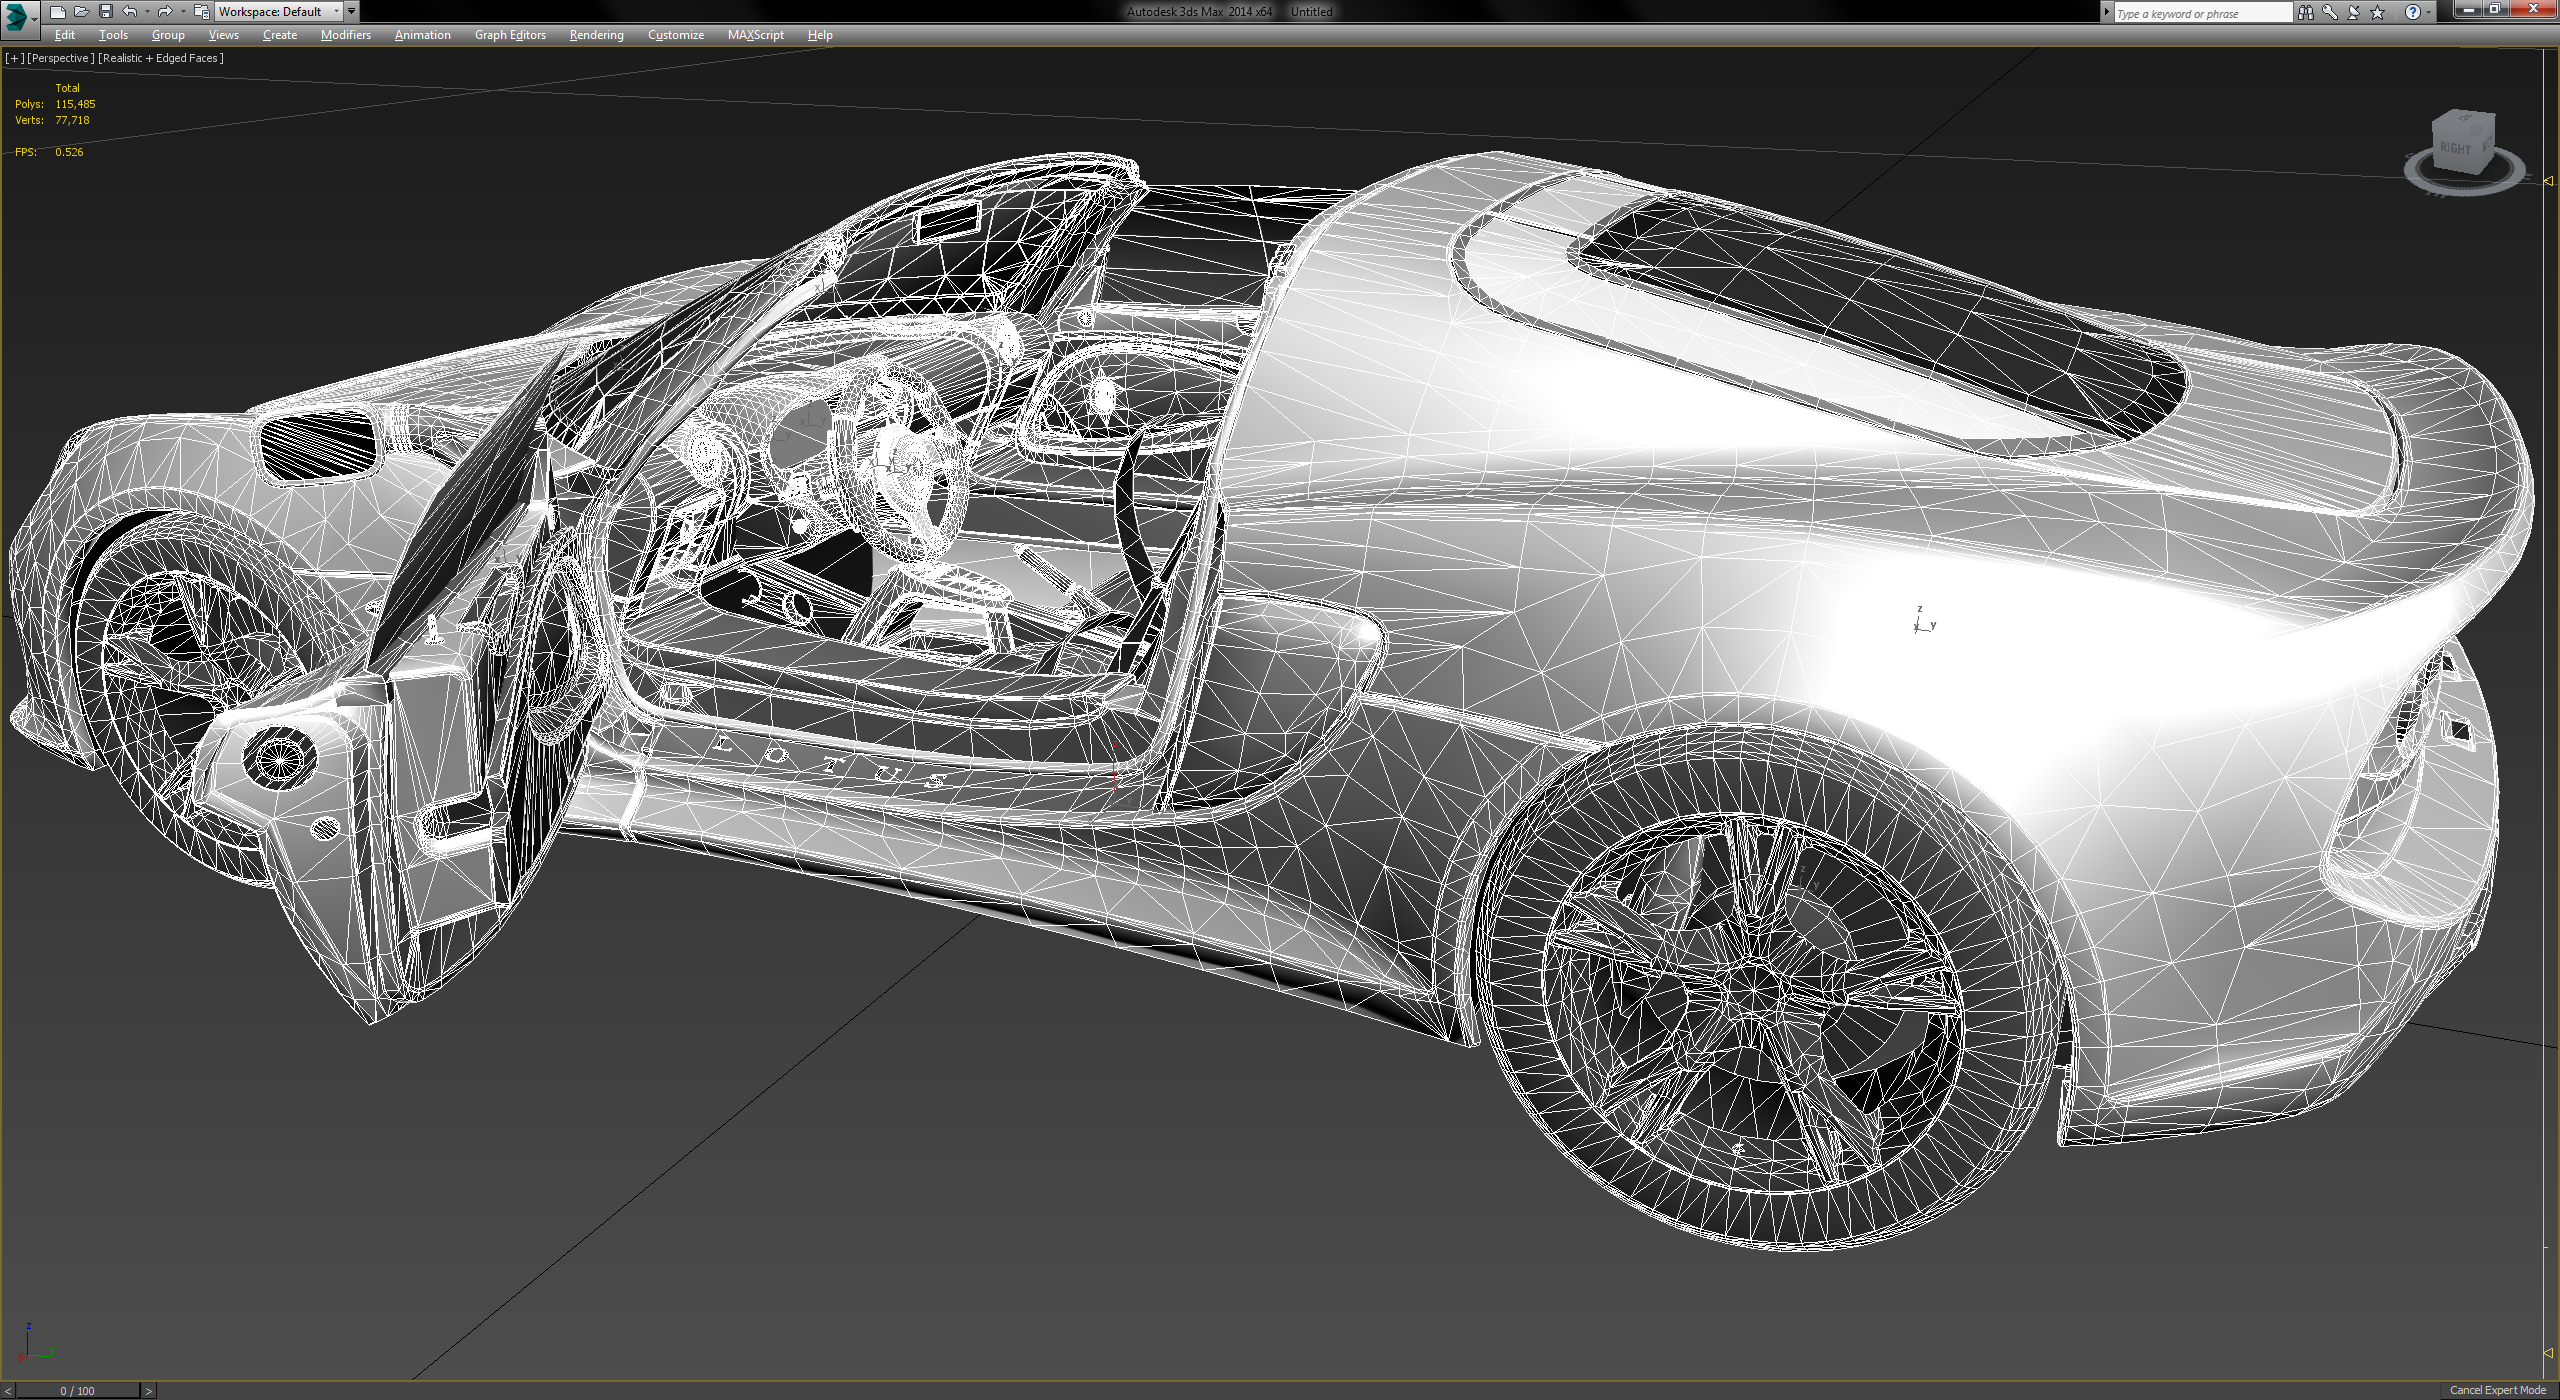Image resolution: width=2560 pixels, height=1400 pixels.
Task: Open the Favorites star icon in InfoCenter
Action: 2378,13
